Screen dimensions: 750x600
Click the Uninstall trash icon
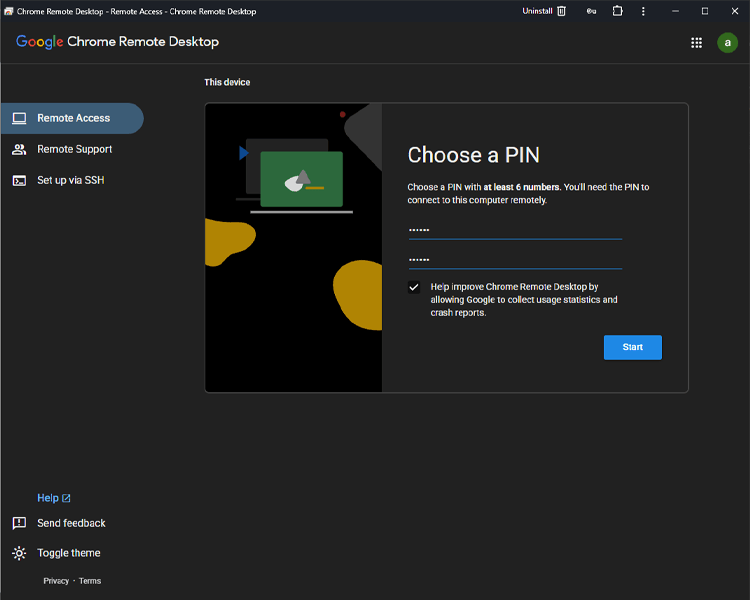(x=562, y=11)
